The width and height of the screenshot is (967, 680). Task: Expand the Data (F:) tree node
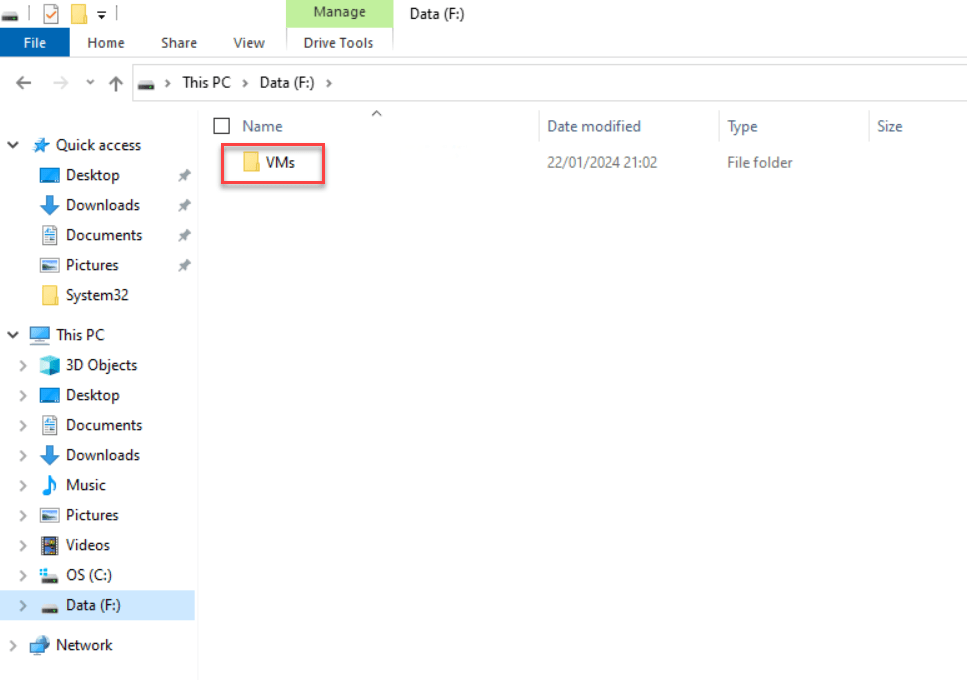pyautogui.click(x=23, y=605)
